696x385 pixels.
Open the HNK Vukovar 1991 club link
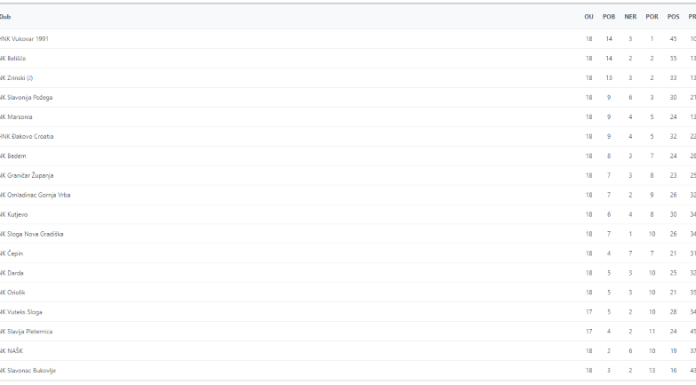(x=24, y=39)
